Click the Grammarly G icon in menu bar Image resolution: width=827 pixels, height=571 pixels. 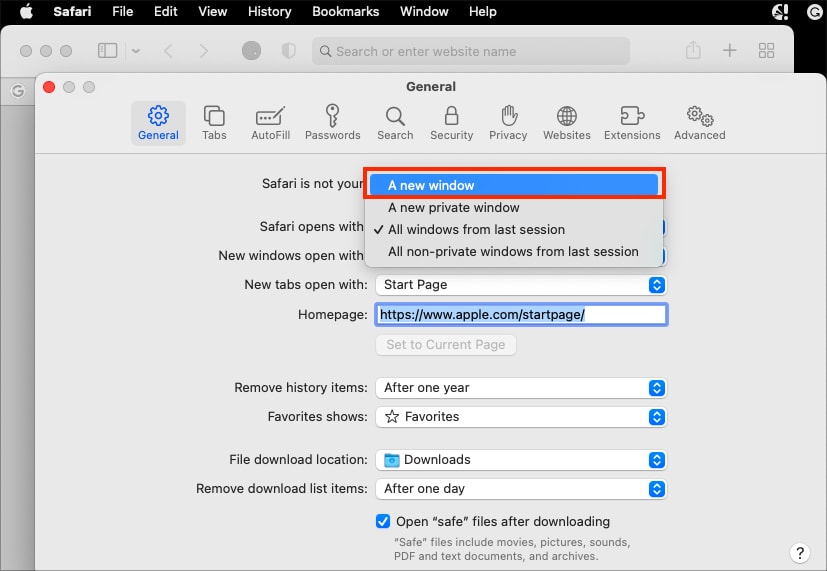click(815, 12)
